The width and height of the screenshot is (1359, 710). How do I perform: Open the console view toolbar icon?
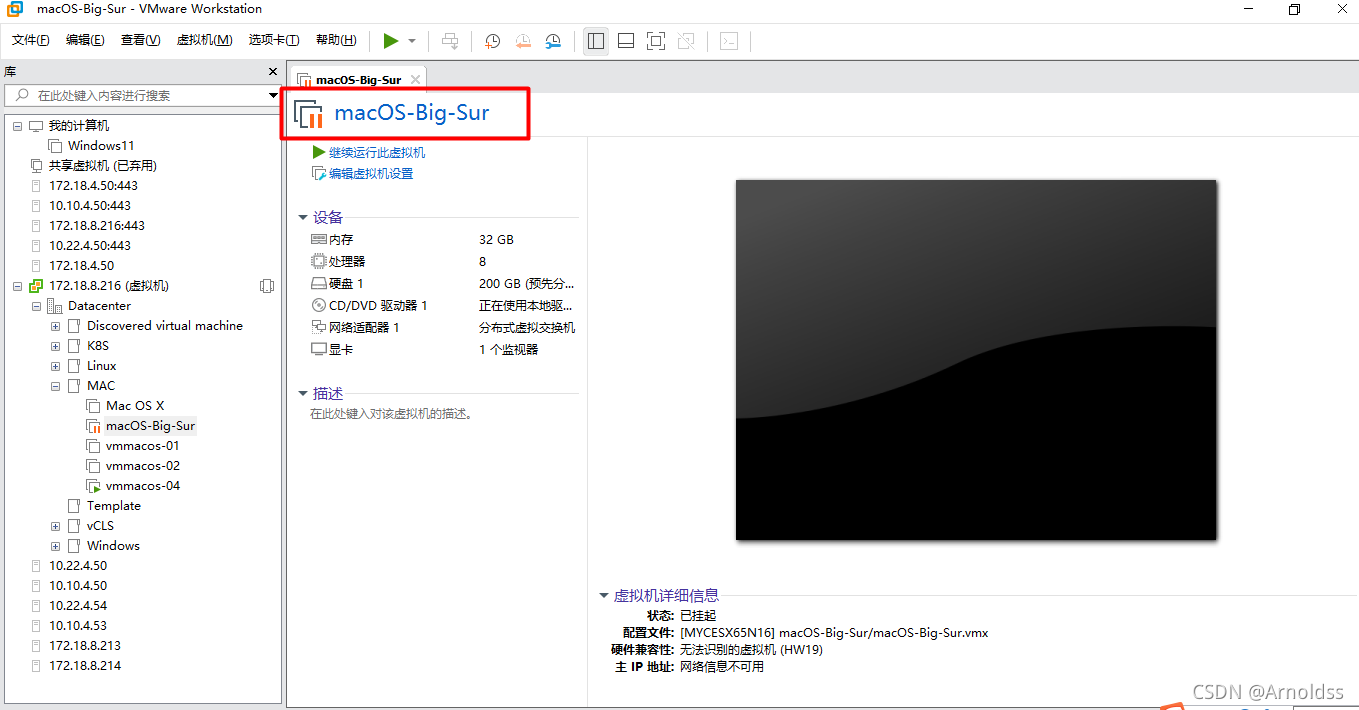point(730,41)
